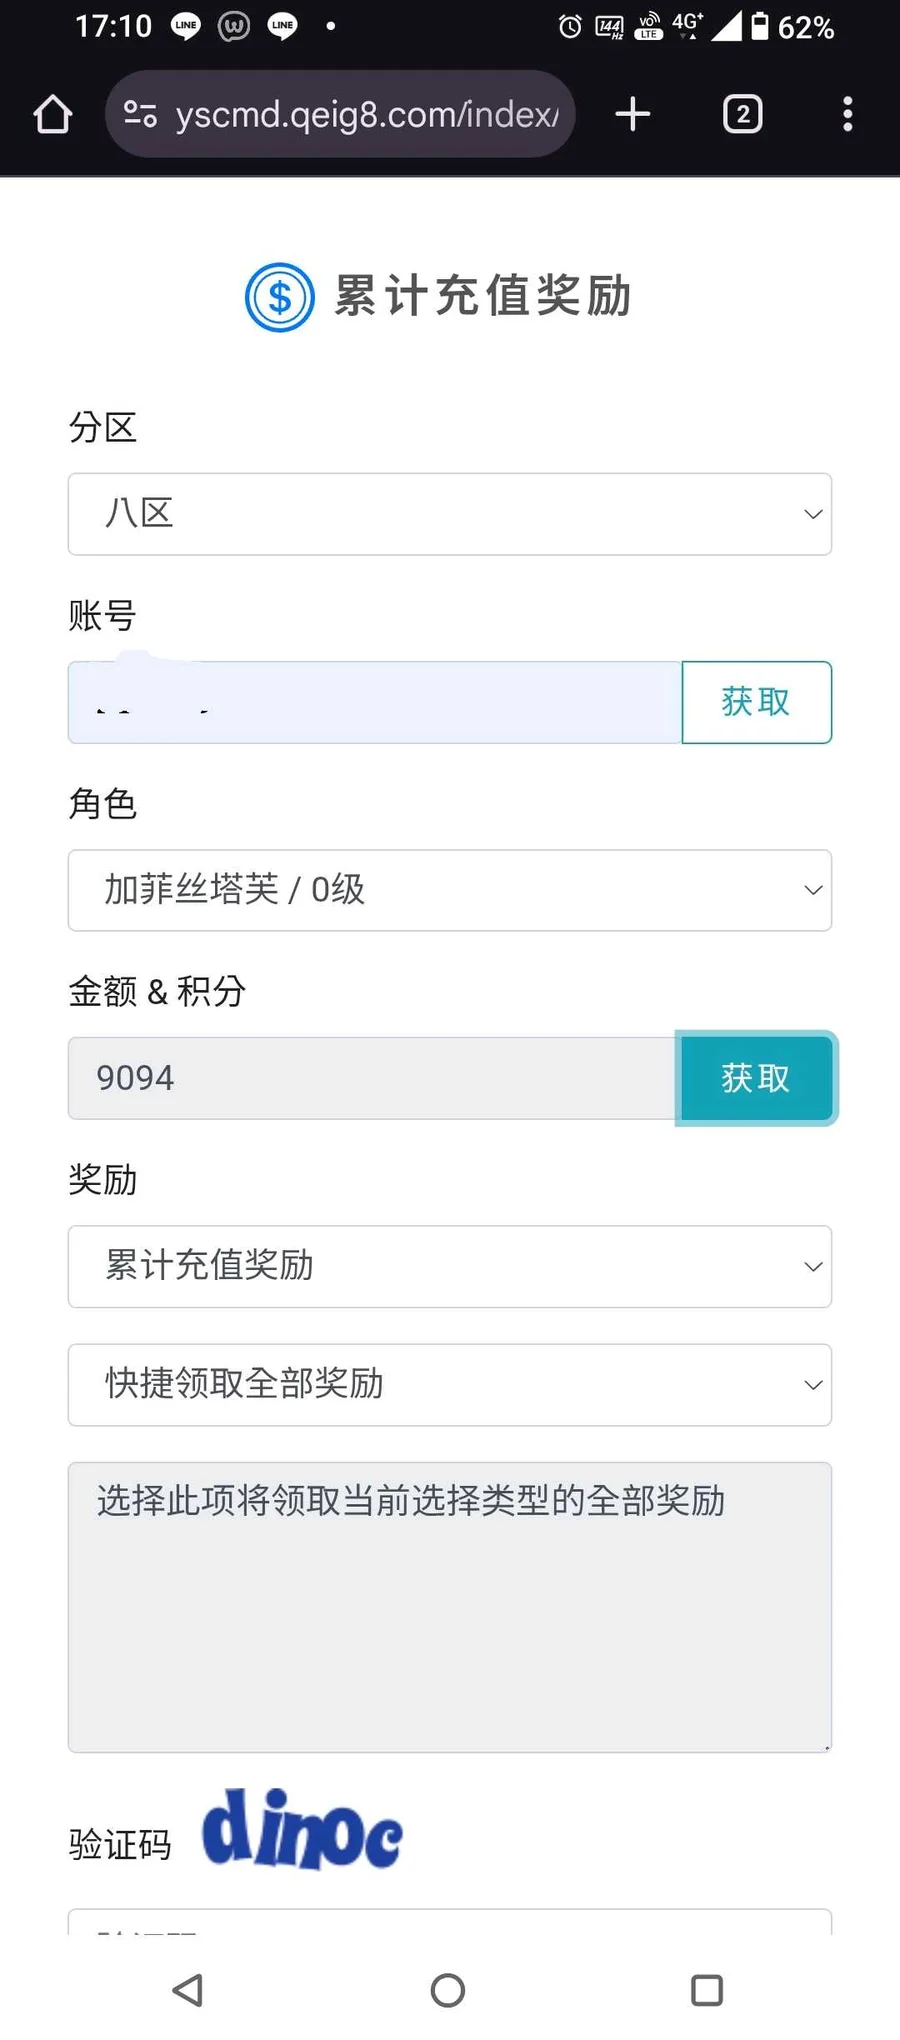Viewport: 900px width, 2040px height.
Task: Click the dinoc captcha image
Action: (x=302, y=1830)
